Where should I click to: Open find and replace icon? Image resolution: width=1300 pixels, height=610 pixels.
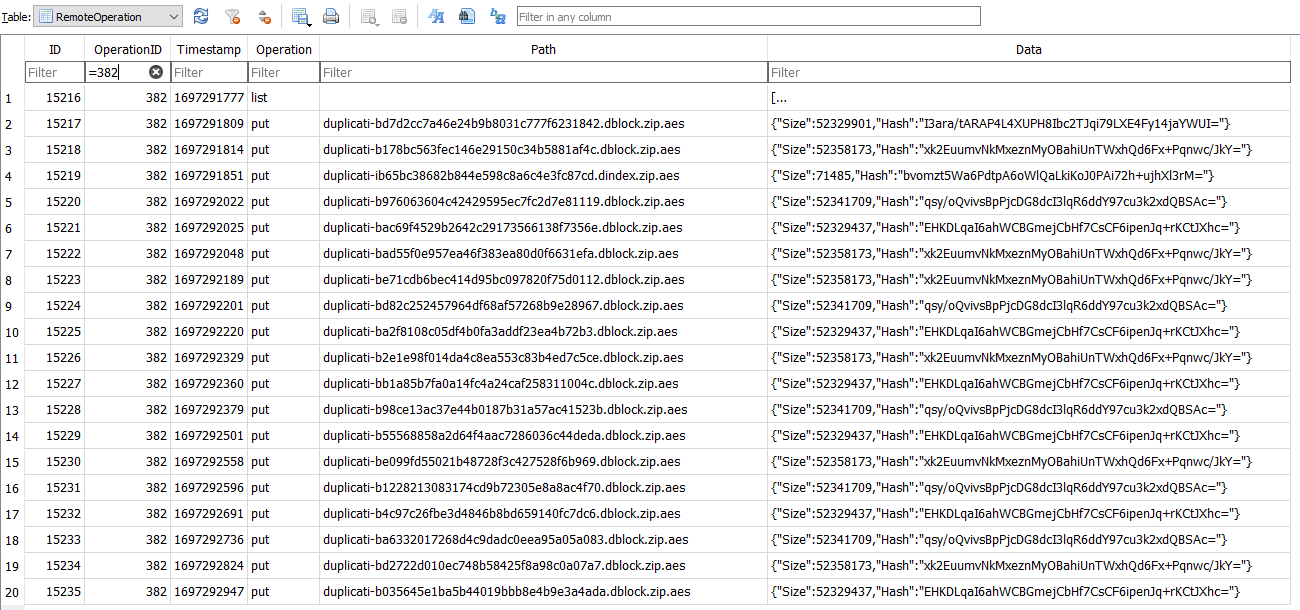497,16
